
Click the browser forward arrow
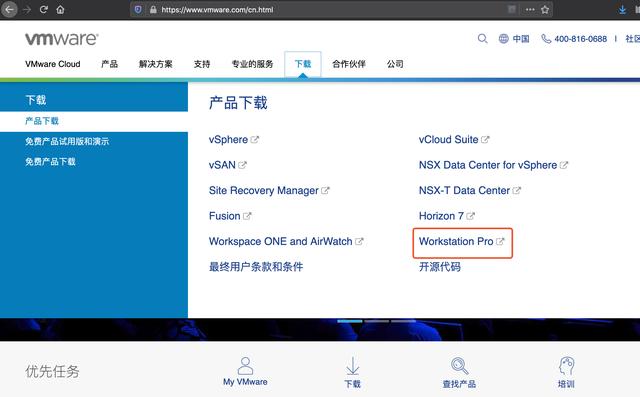tap(27, 9)
